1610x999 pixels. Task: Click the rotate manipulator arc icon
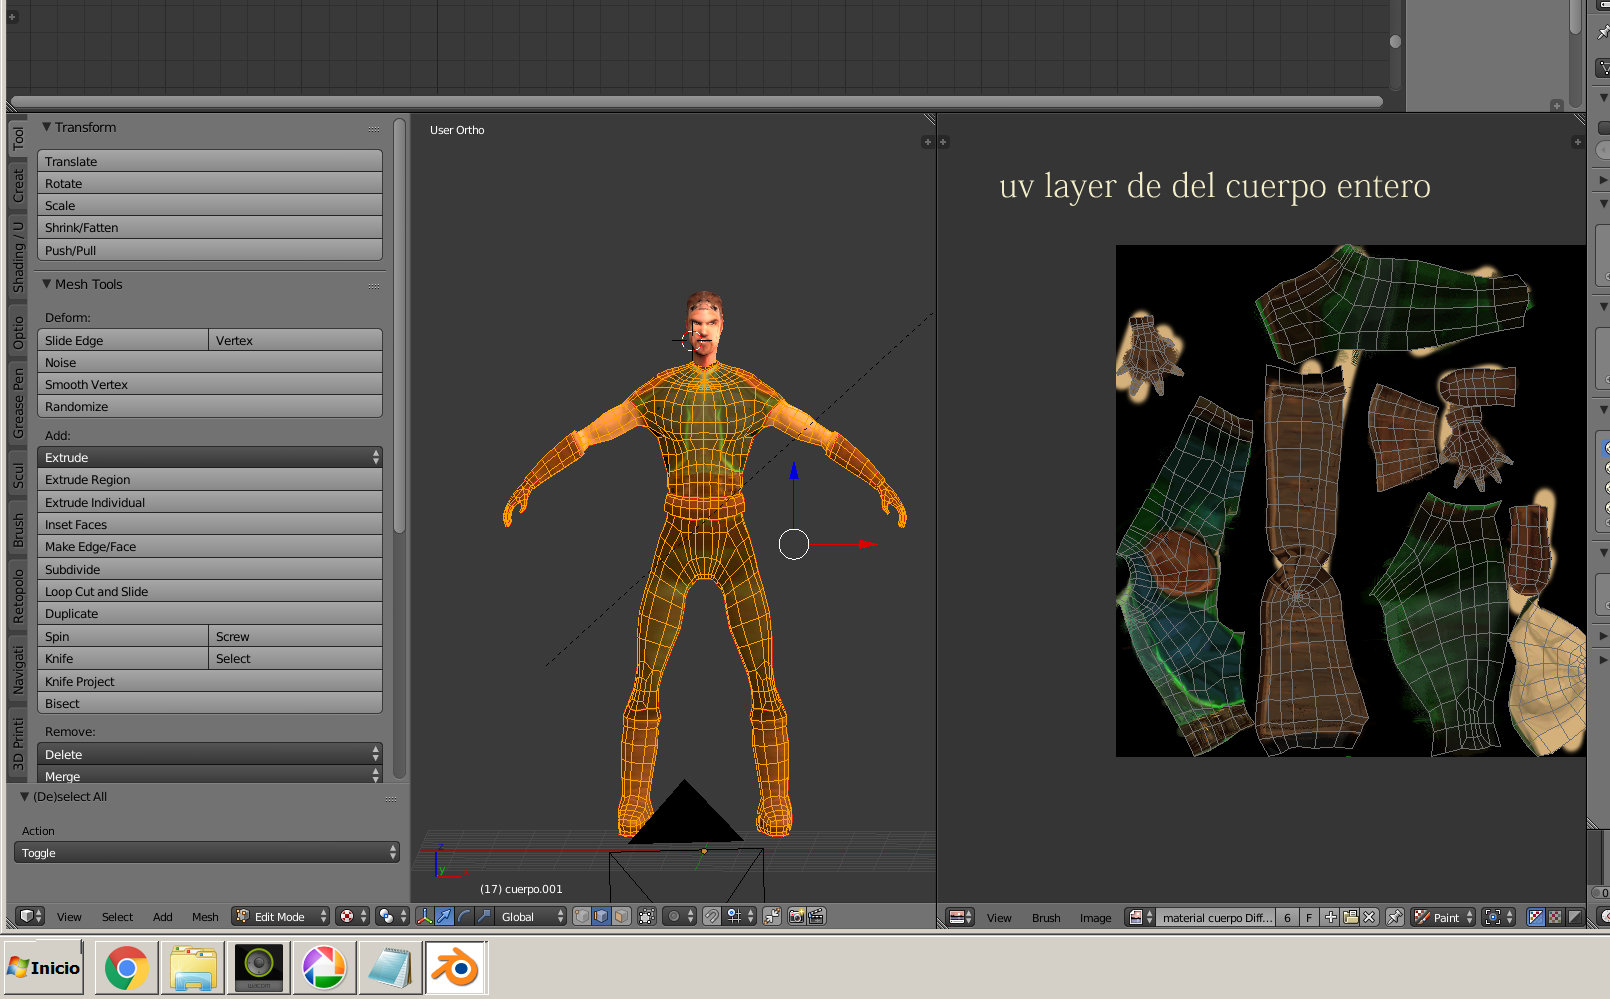464,916
